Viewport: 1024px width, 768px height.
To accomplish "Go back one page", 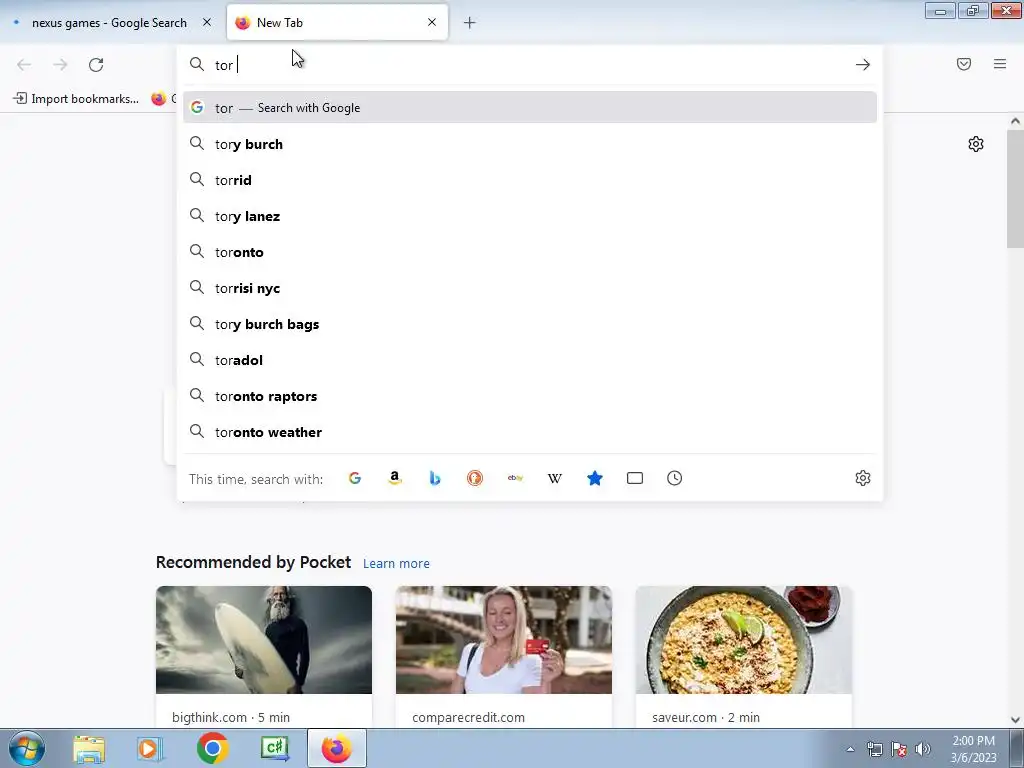I will (24, 65).
